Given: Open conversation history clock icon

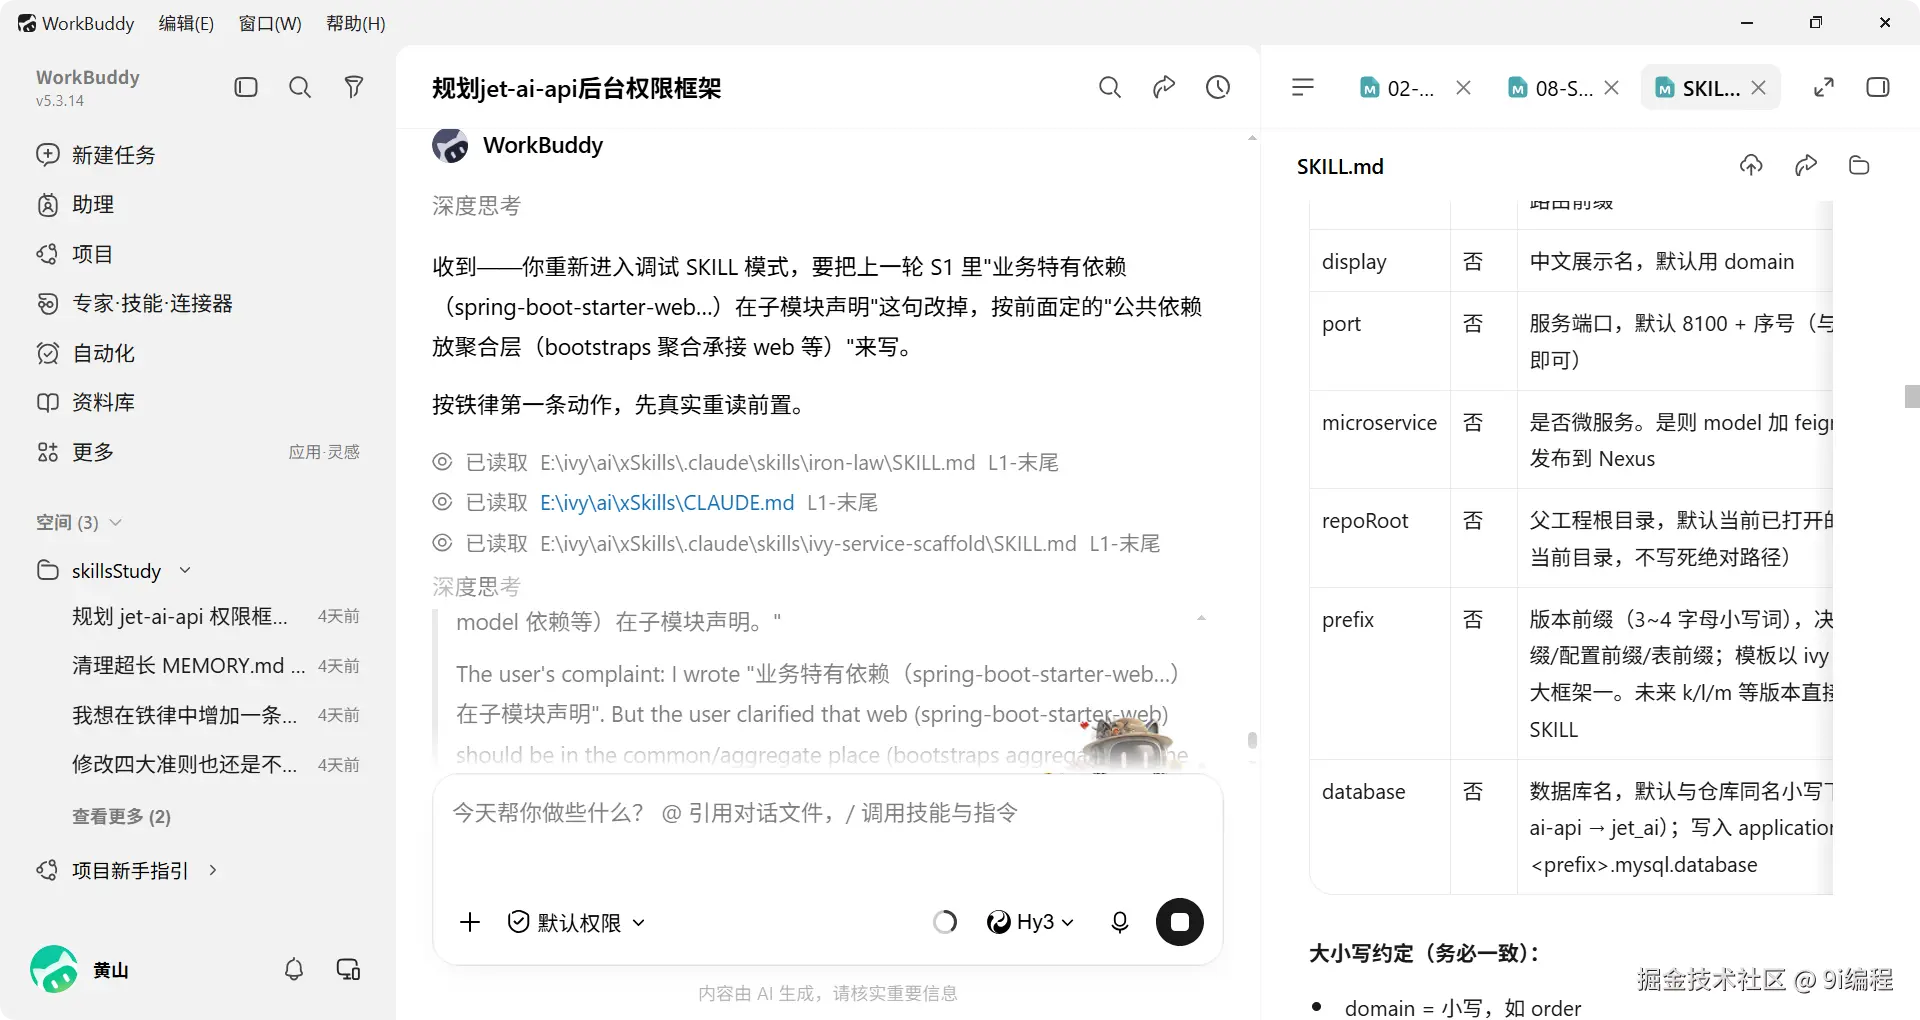Looking at the screenshot, I should pos(1218,87).
